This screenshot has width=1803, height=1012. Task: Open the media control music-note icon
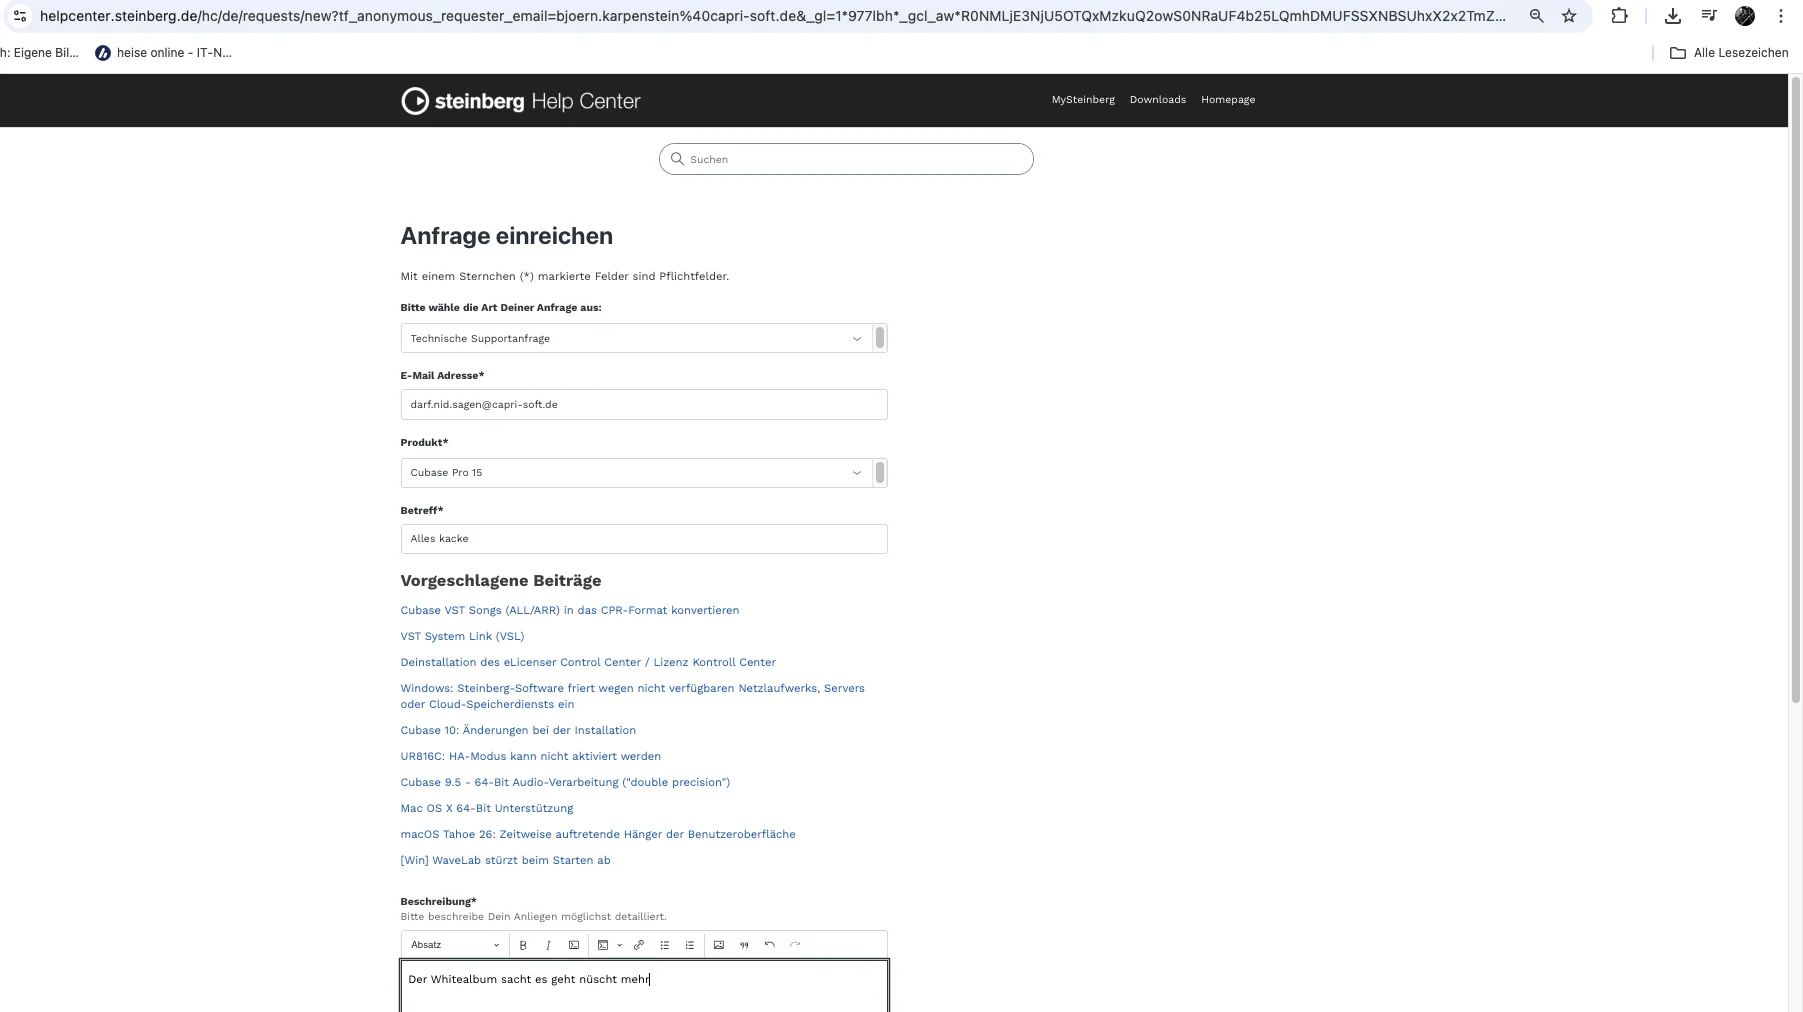pyautogui.click(x=1709, y=16)
